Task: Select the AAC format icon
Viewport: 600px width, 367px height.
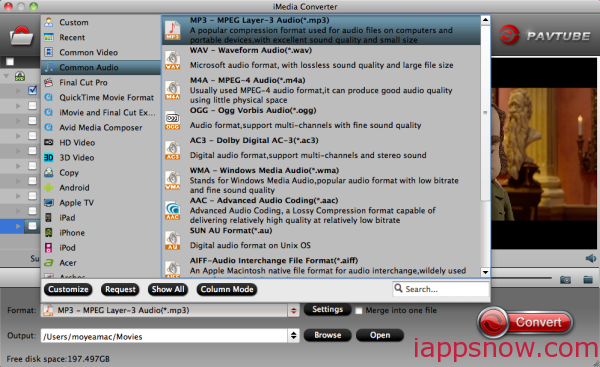Action: tap(173, 210)
